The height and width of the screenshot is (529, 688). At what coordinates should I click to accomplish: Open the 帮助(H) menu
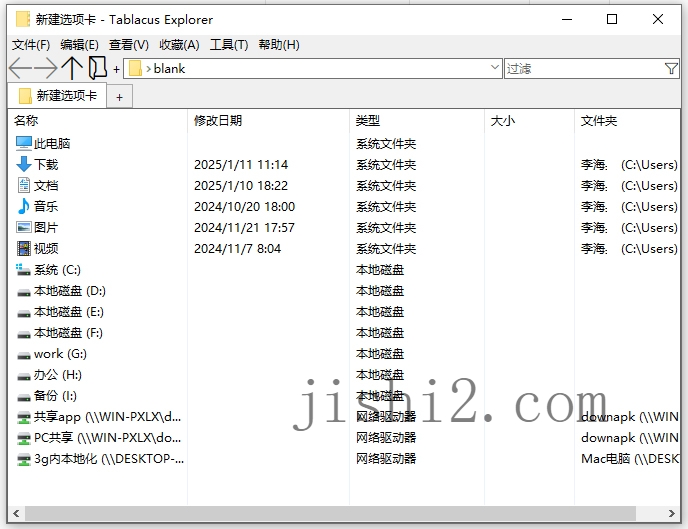tap(279, 45)
